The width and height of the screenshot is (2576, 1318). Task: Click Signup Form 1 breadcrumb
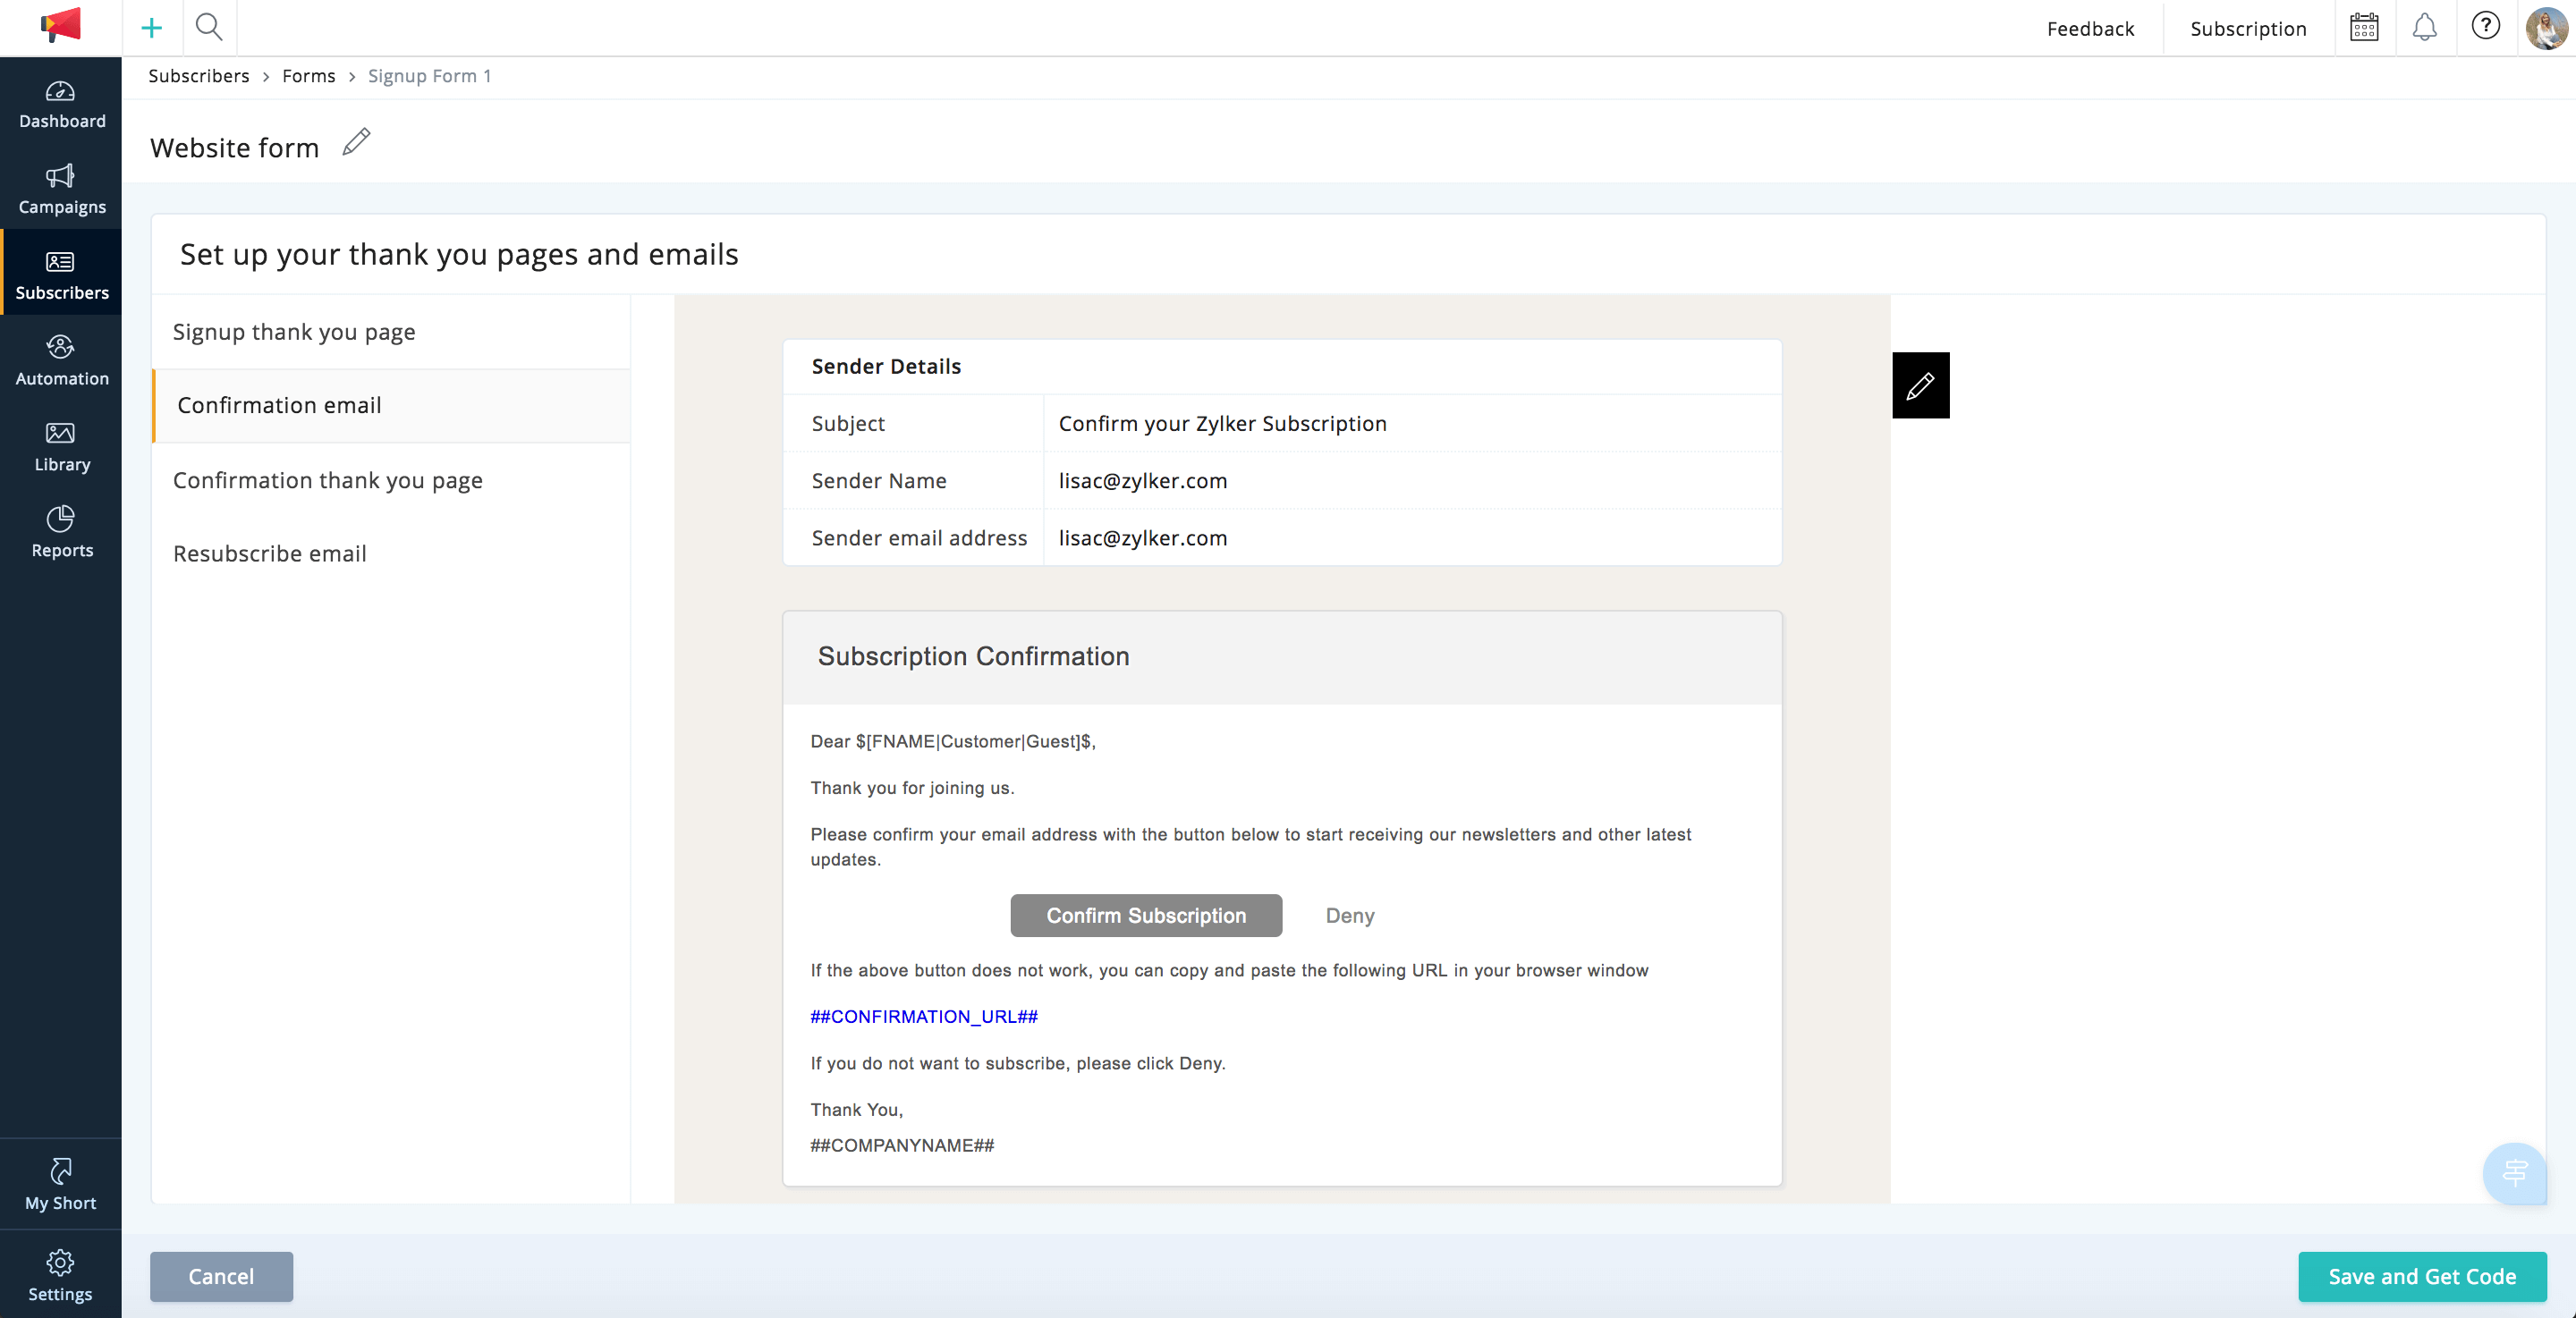[429, 76]
